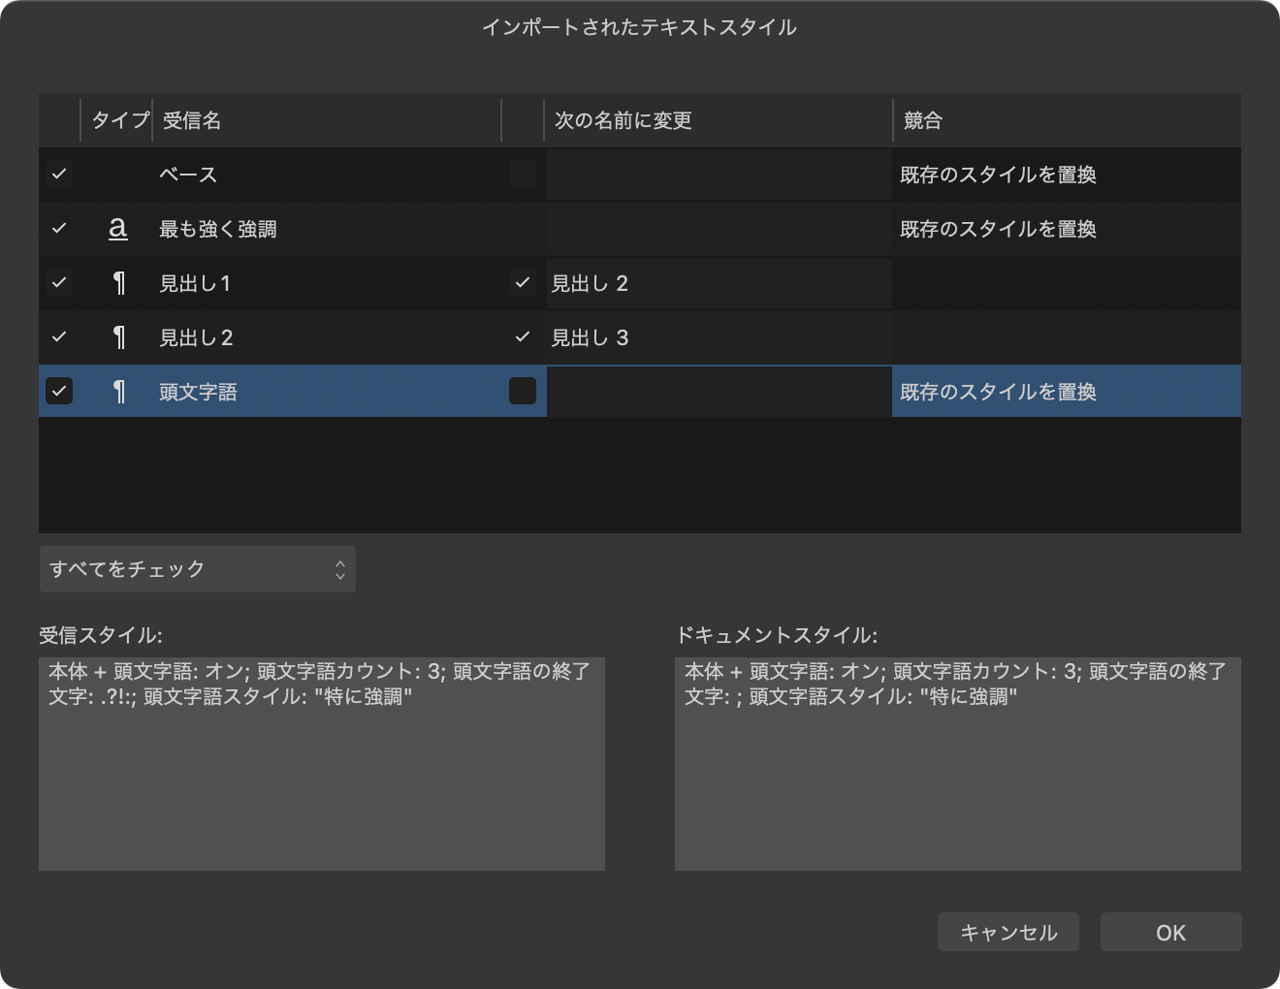Uncheck the import checkbox for ベース

point(59,174)
